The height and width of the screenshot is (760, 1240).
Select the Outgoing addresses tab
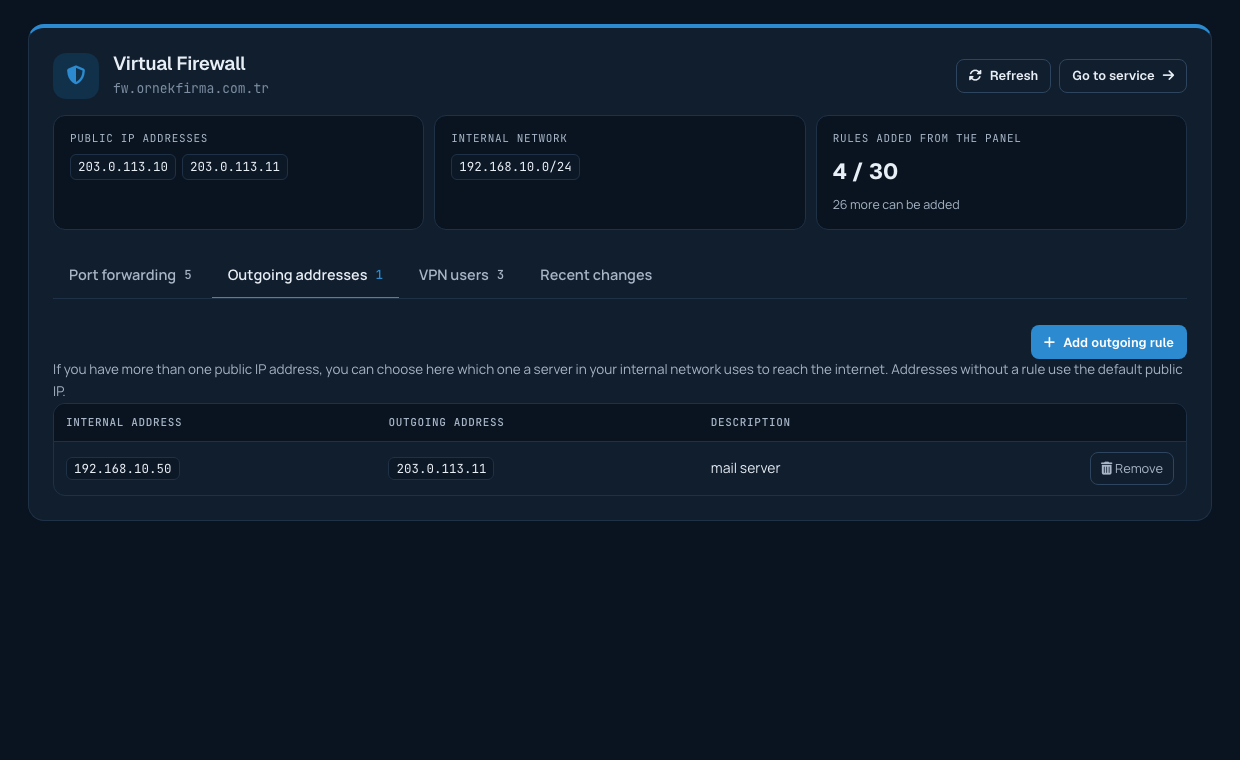pos(305,275)
